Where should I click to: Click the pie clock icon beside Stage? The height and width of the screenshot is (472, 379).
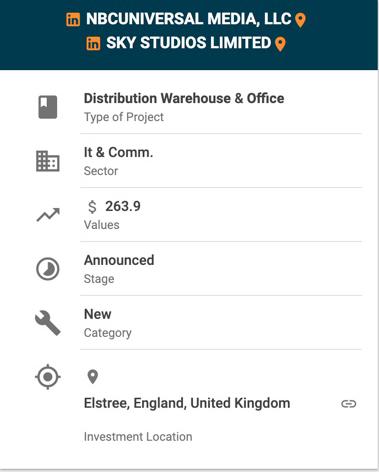click(x=48, y=269)
